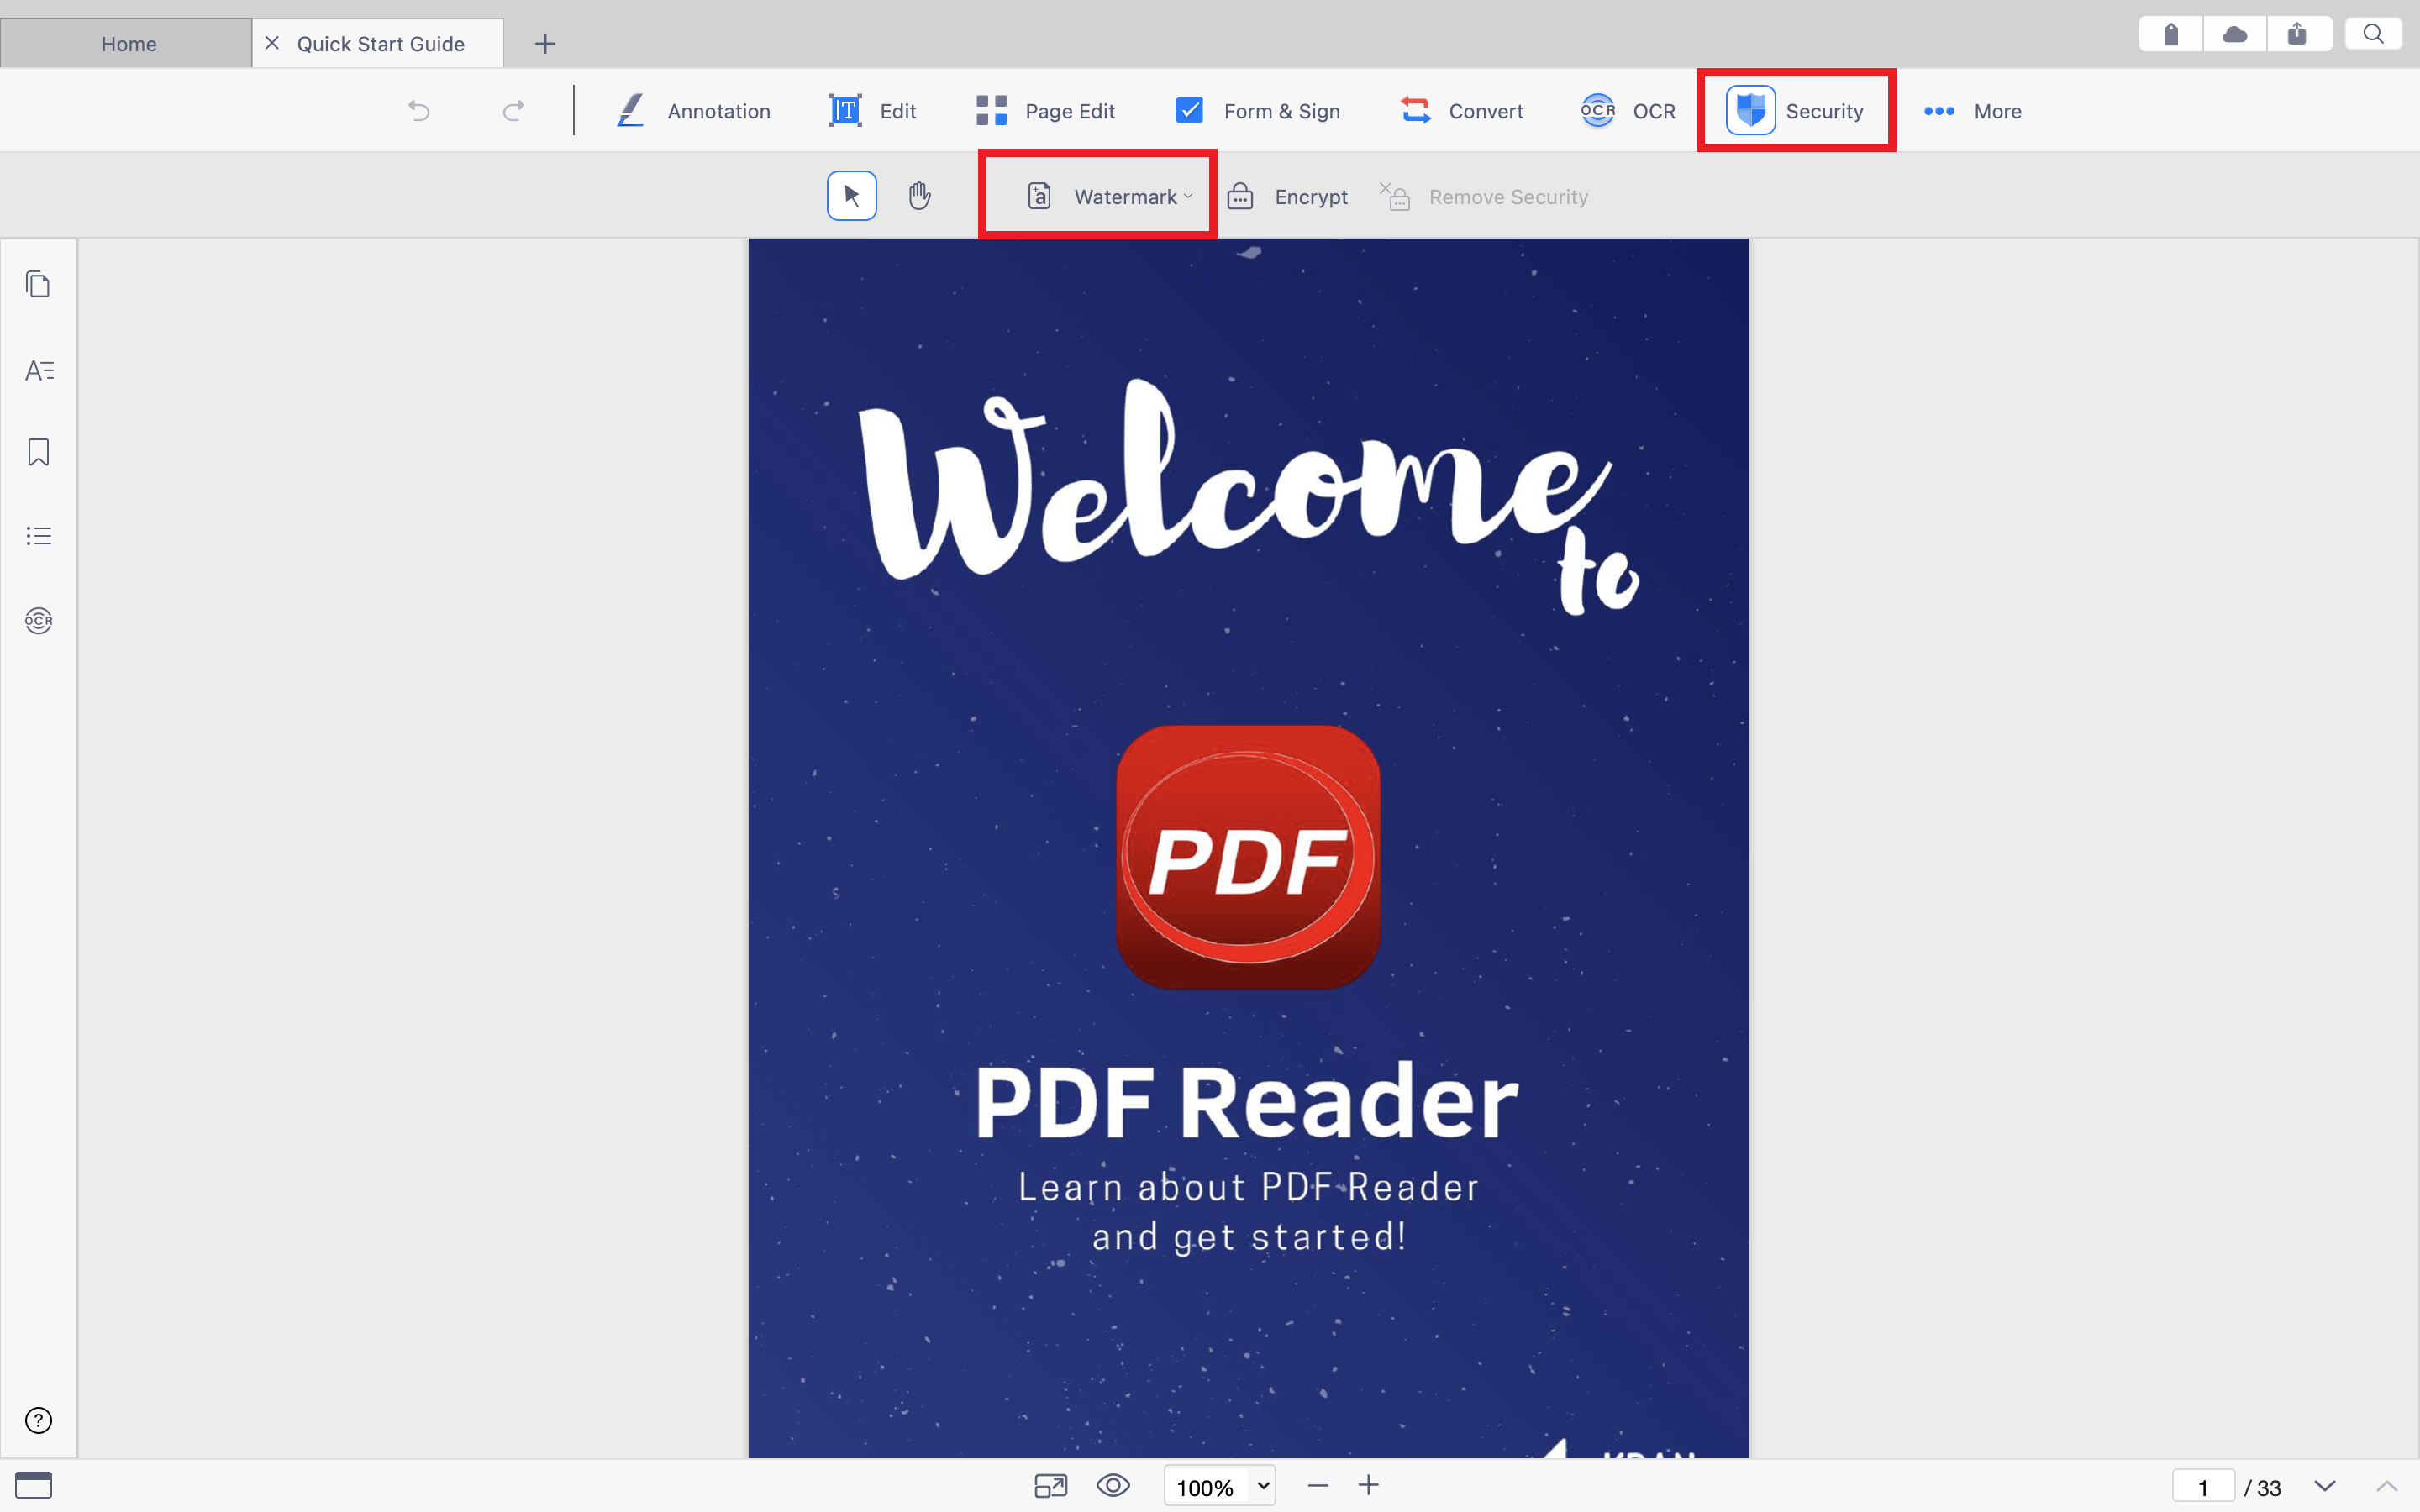Image resolution: width=2420 pixels, height=1512 pixels.
Task: Select the arrow pointer tool
Action: coord(852,195)
